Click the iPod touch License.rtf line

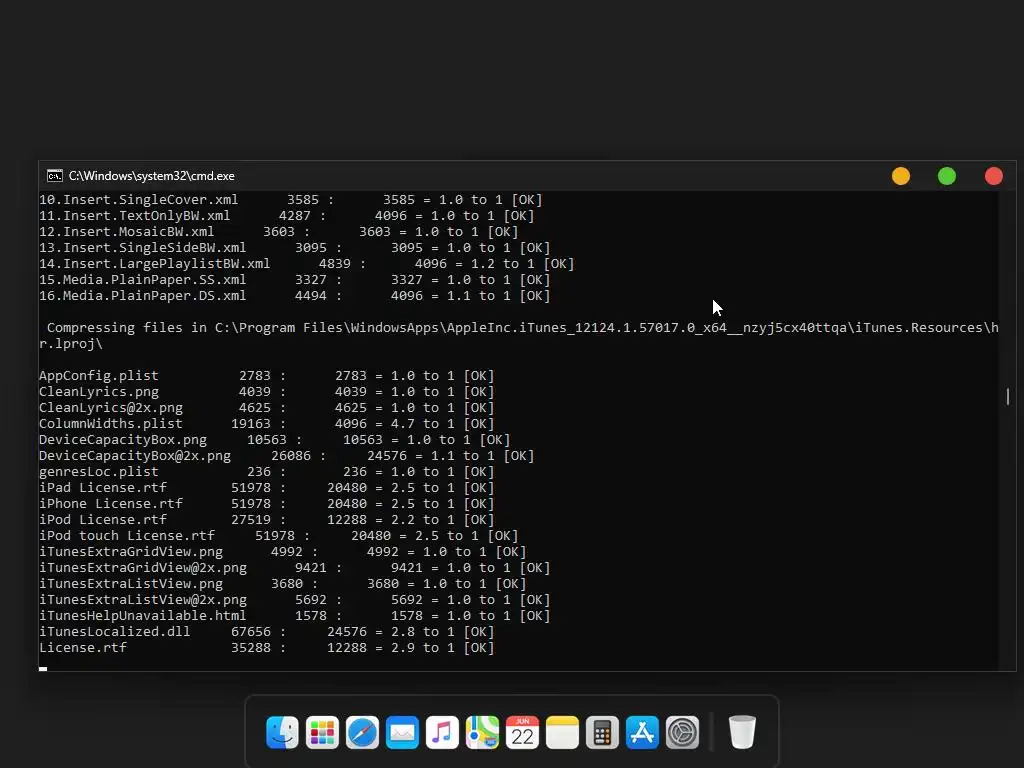tap(279, 536)
